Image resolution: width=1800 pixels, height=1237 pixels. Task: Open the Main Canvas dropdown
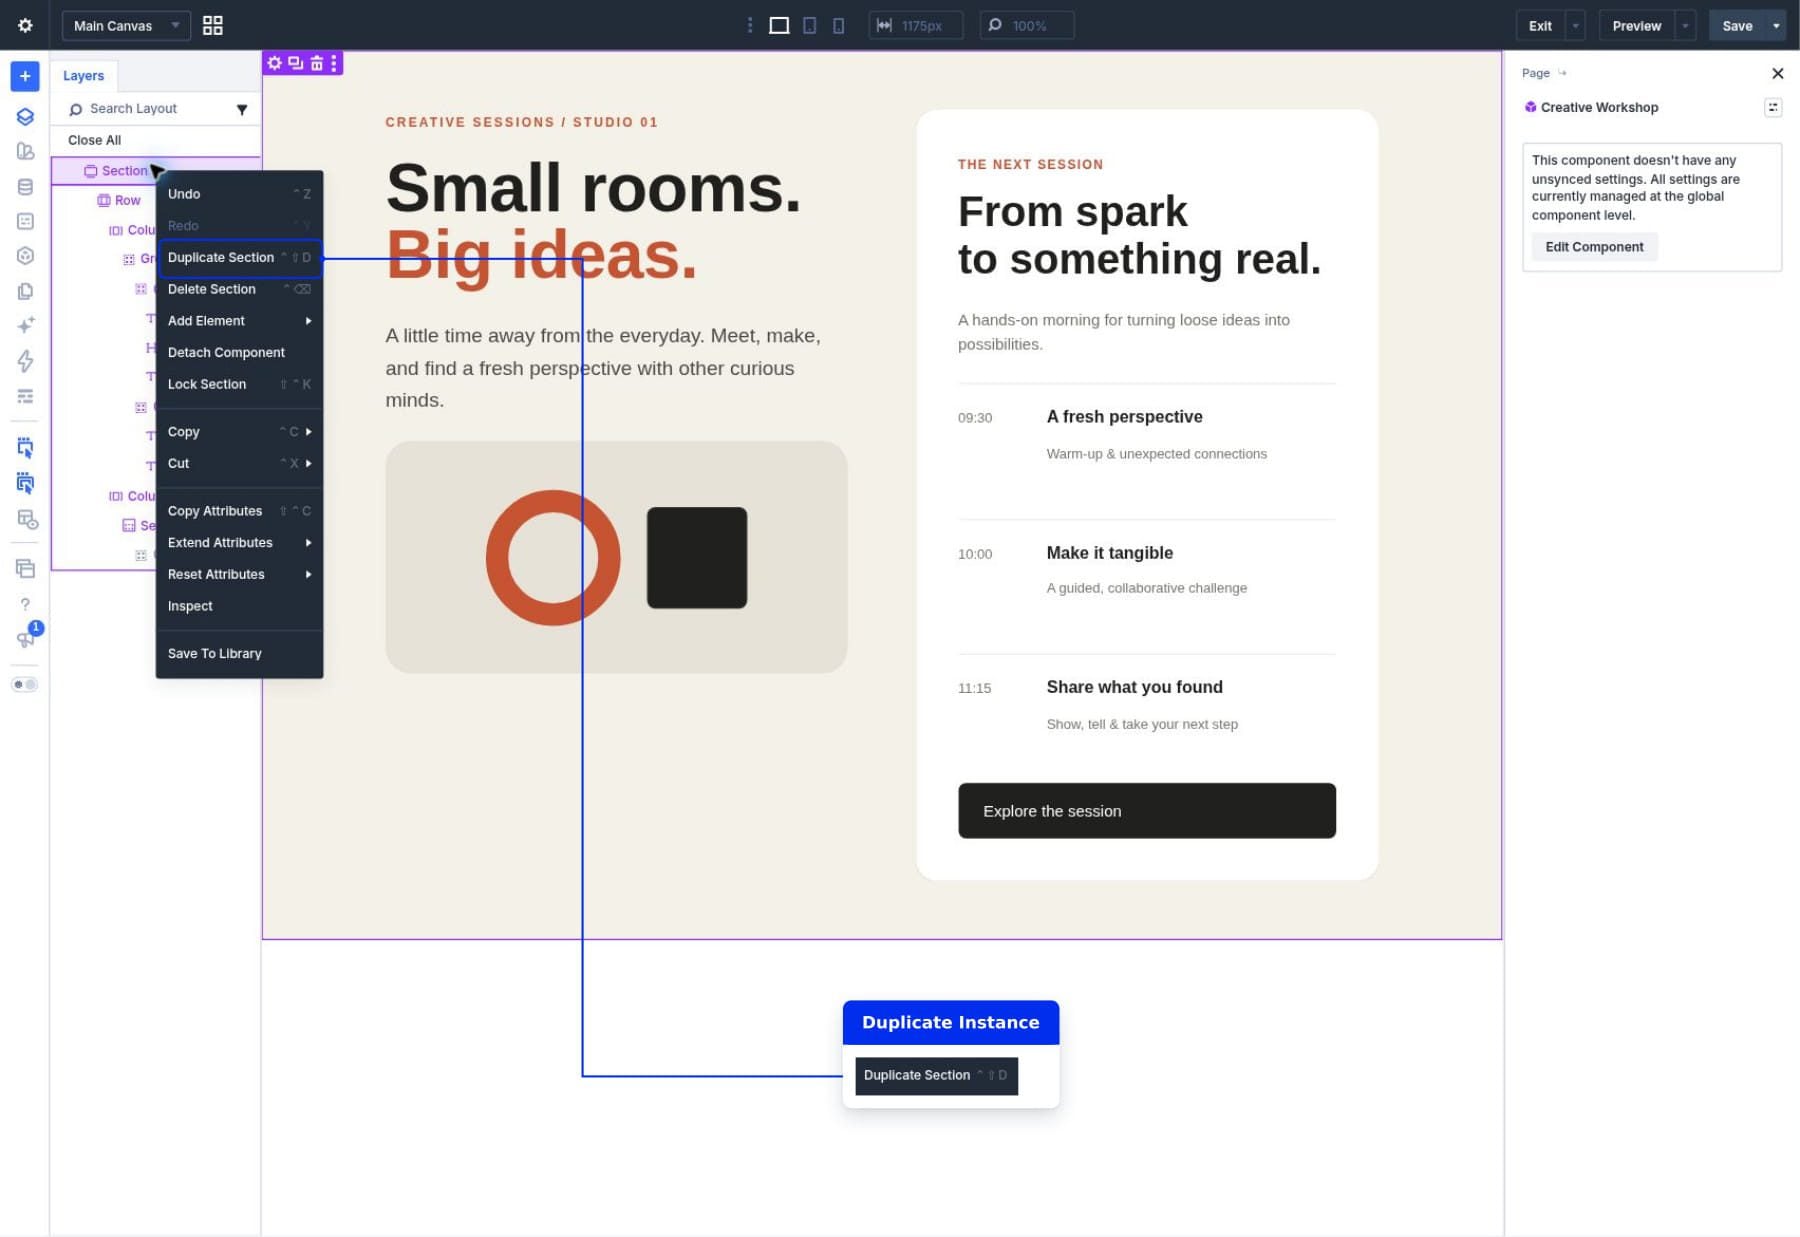[x=126, y=25]
